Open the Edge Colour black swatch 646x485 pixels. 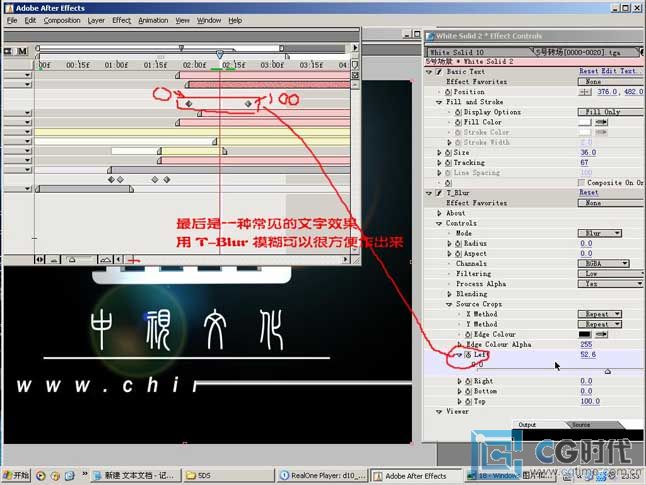pyautogui.click(x=585, y=334)
